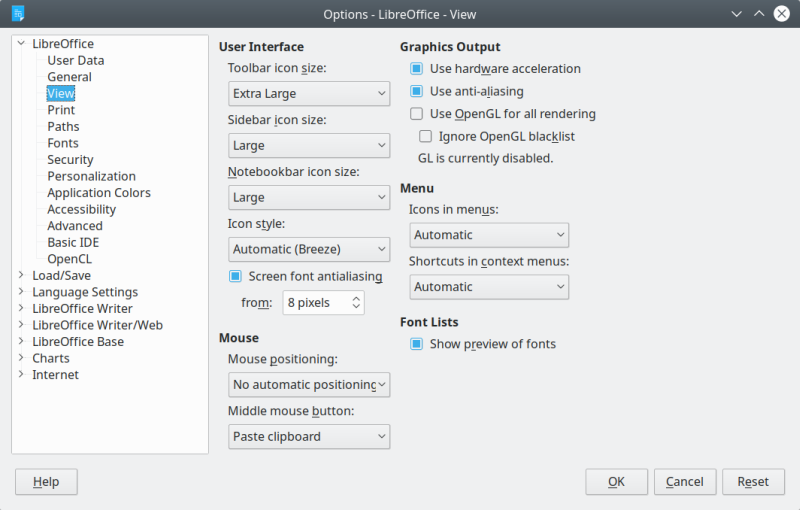The width and height of the screenshot is (800, 510).
Task: Open Mouse positioning dropdown
Action: click(x=309, y=385)
